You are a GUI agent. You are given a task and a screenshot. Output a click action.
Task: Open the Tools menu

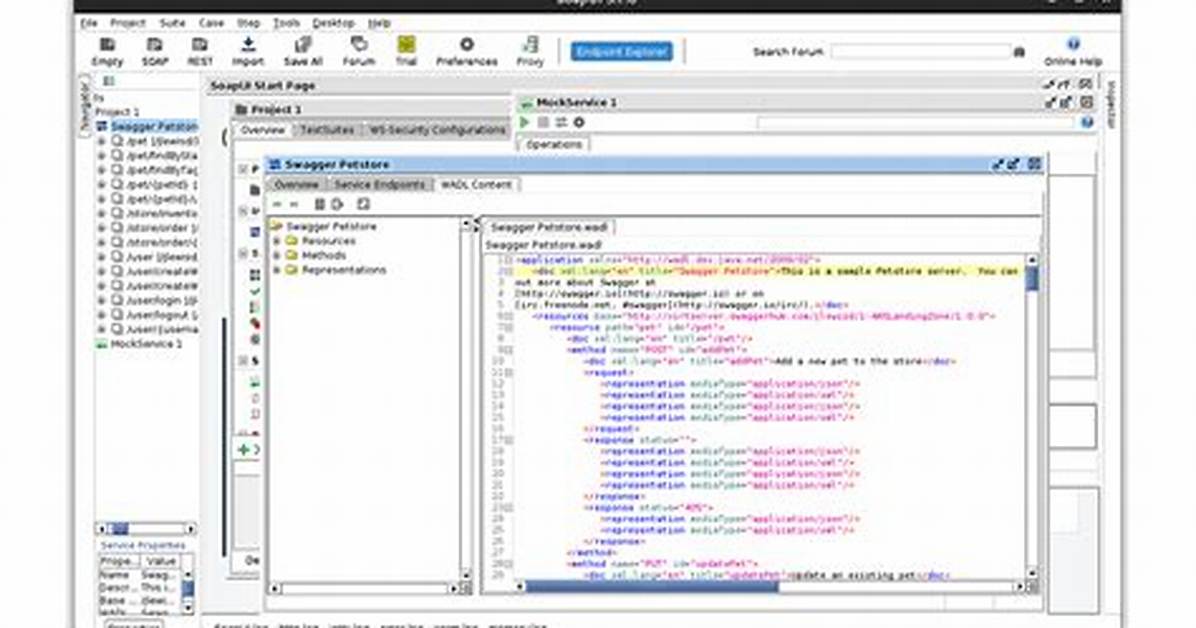point(287,24)
